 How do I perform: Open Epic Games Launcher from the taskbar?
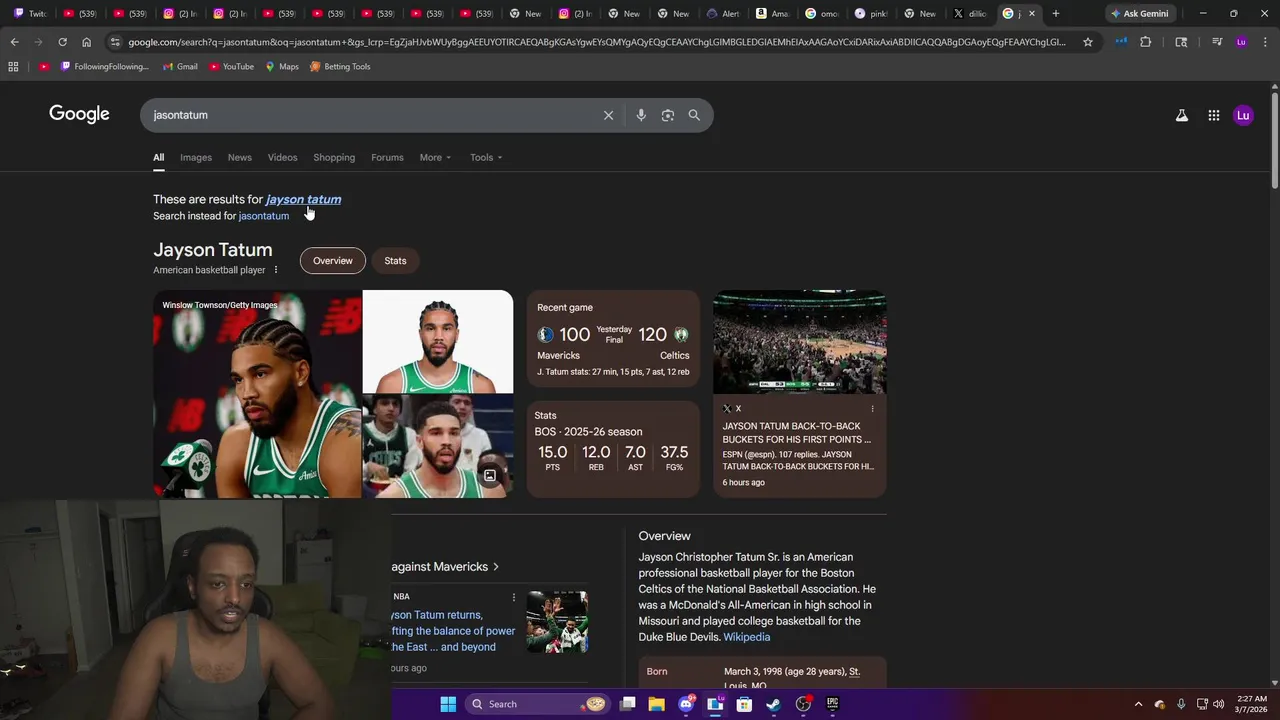coord(832,704)
